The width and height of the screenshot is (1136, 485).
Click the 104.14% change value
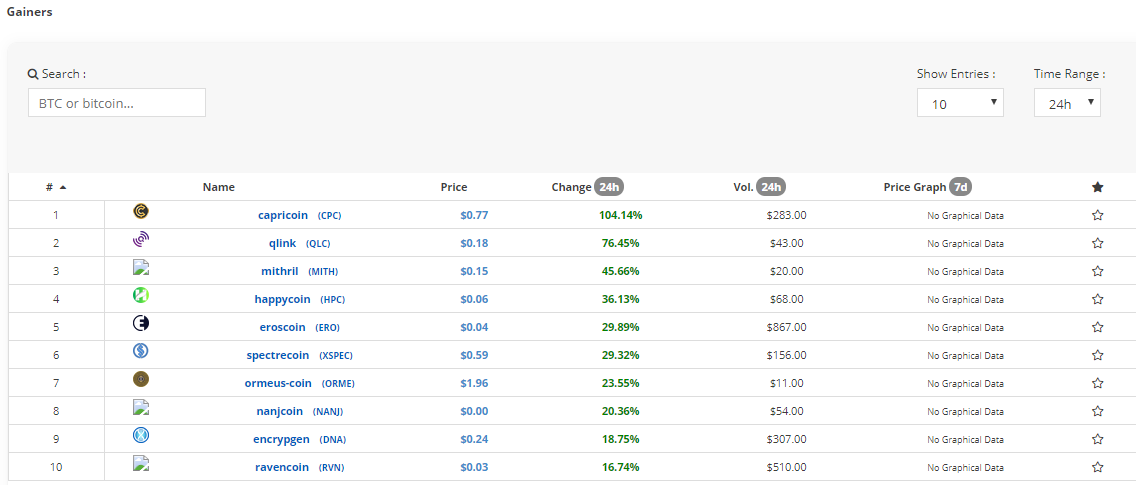(x=620, y=215)
